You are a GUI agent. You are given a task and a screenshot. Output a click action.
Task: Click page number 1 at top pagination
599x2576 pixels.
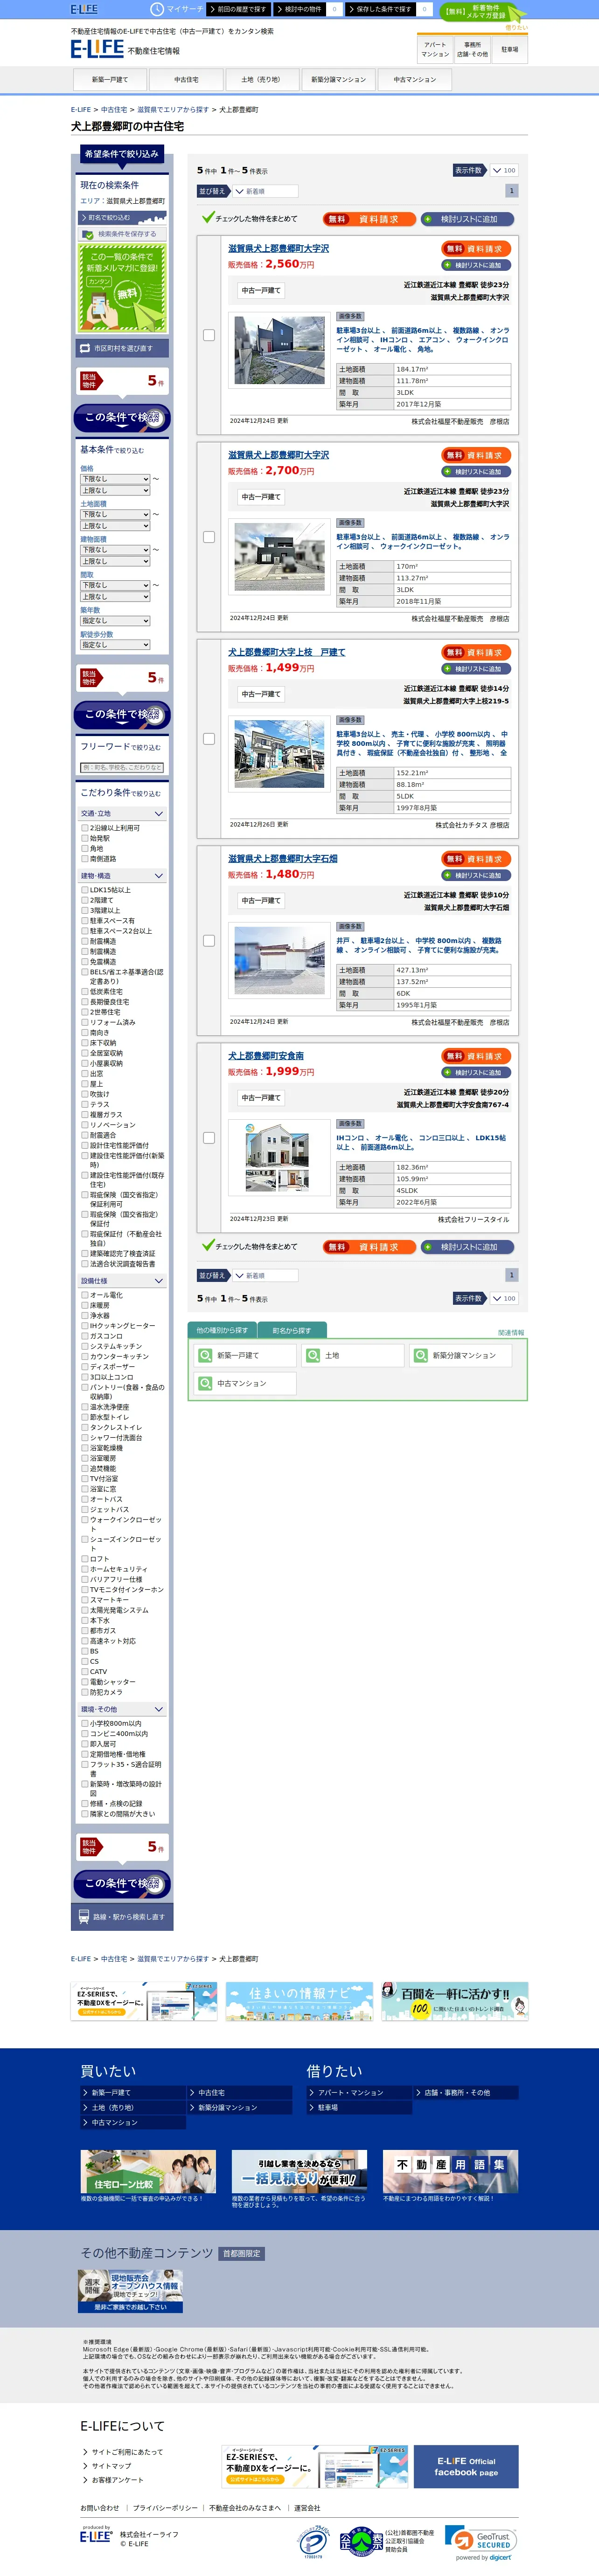pyautogui.click(x=512, y=191)
